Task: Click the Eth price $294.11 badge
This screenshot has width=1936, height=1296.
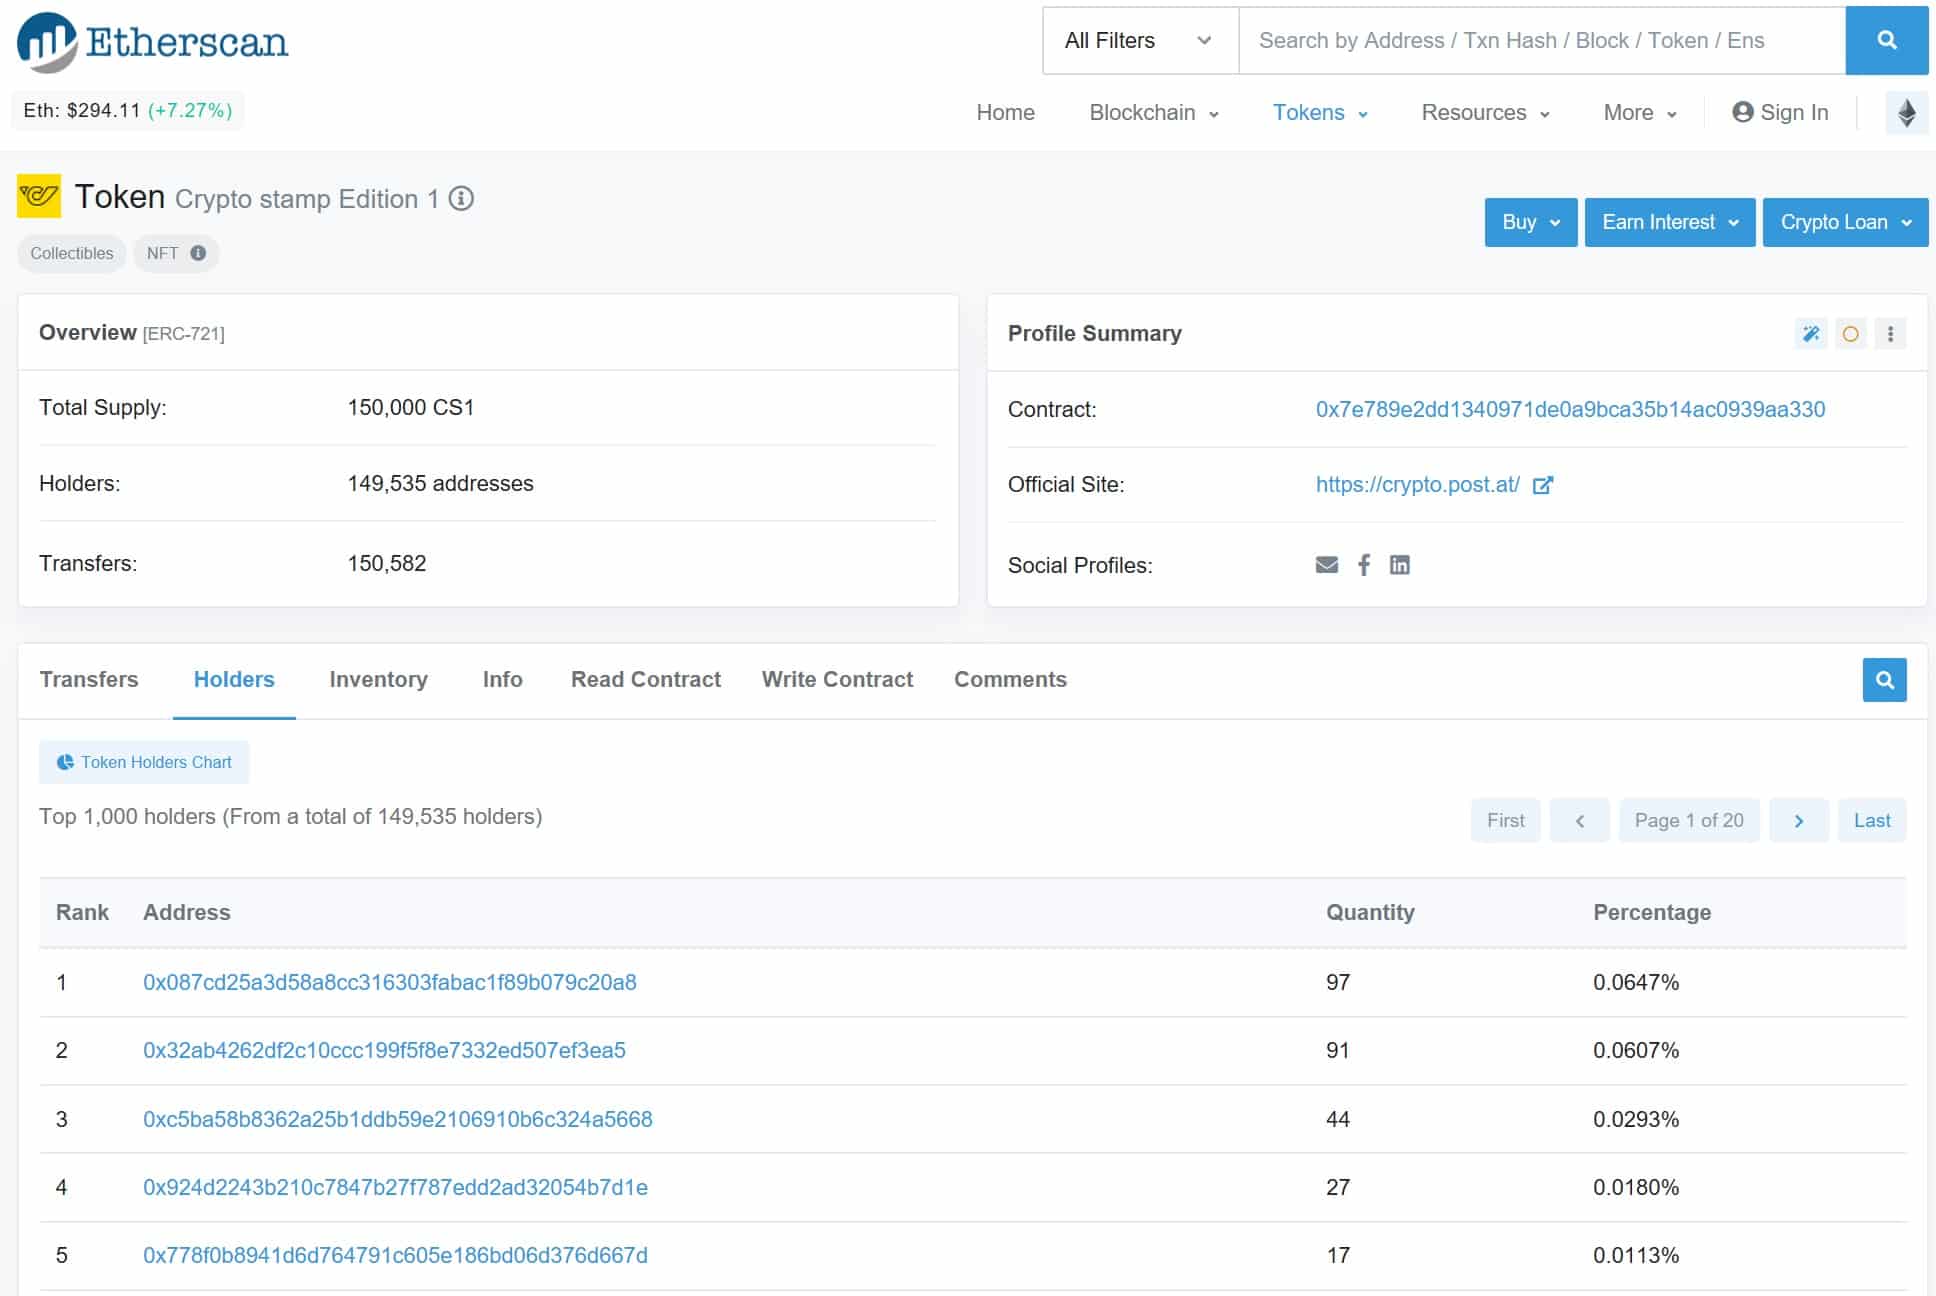Action: coord(128,110)
